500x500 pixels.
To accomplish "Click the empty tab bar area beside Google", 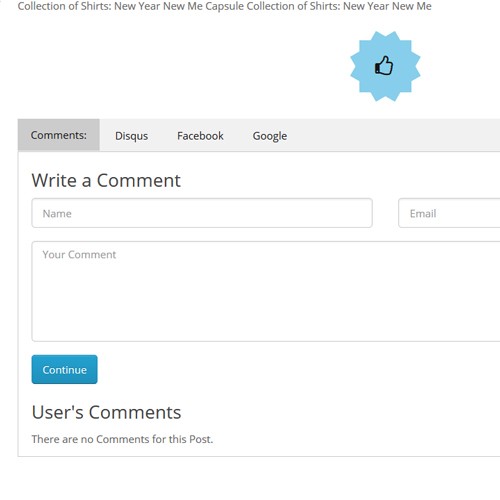I will (x=397, y=135).
